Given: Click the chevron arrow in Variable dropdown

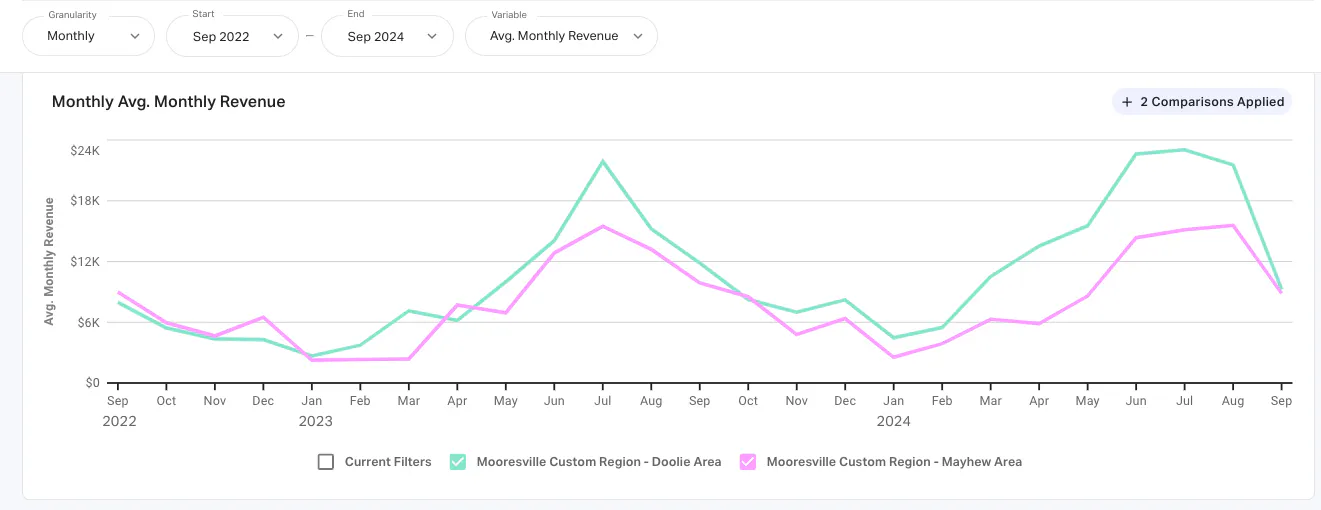Looking at the screenshot, I should pos(637,36).
